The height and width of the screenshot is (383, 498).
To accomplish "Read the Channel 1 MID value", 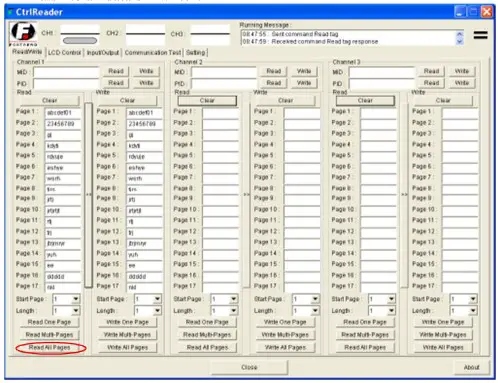I will click(116, 71).
